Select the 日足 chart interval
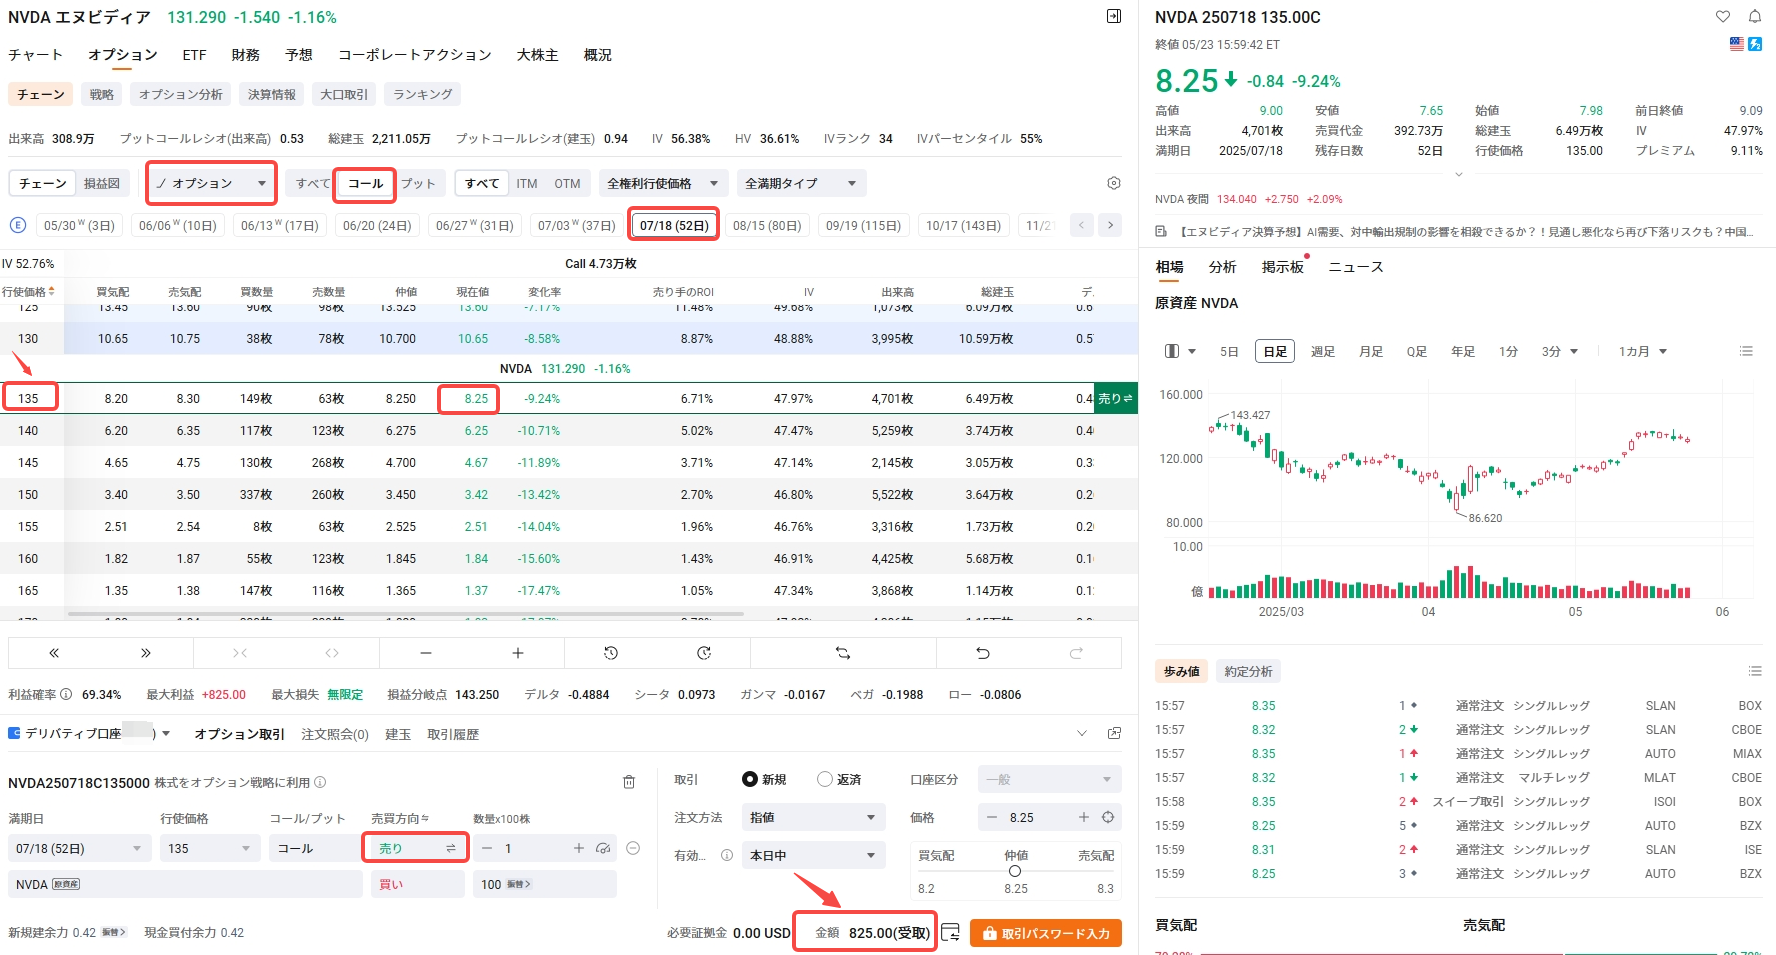This screenshot has height=955, width=1776. [1275, 351]
